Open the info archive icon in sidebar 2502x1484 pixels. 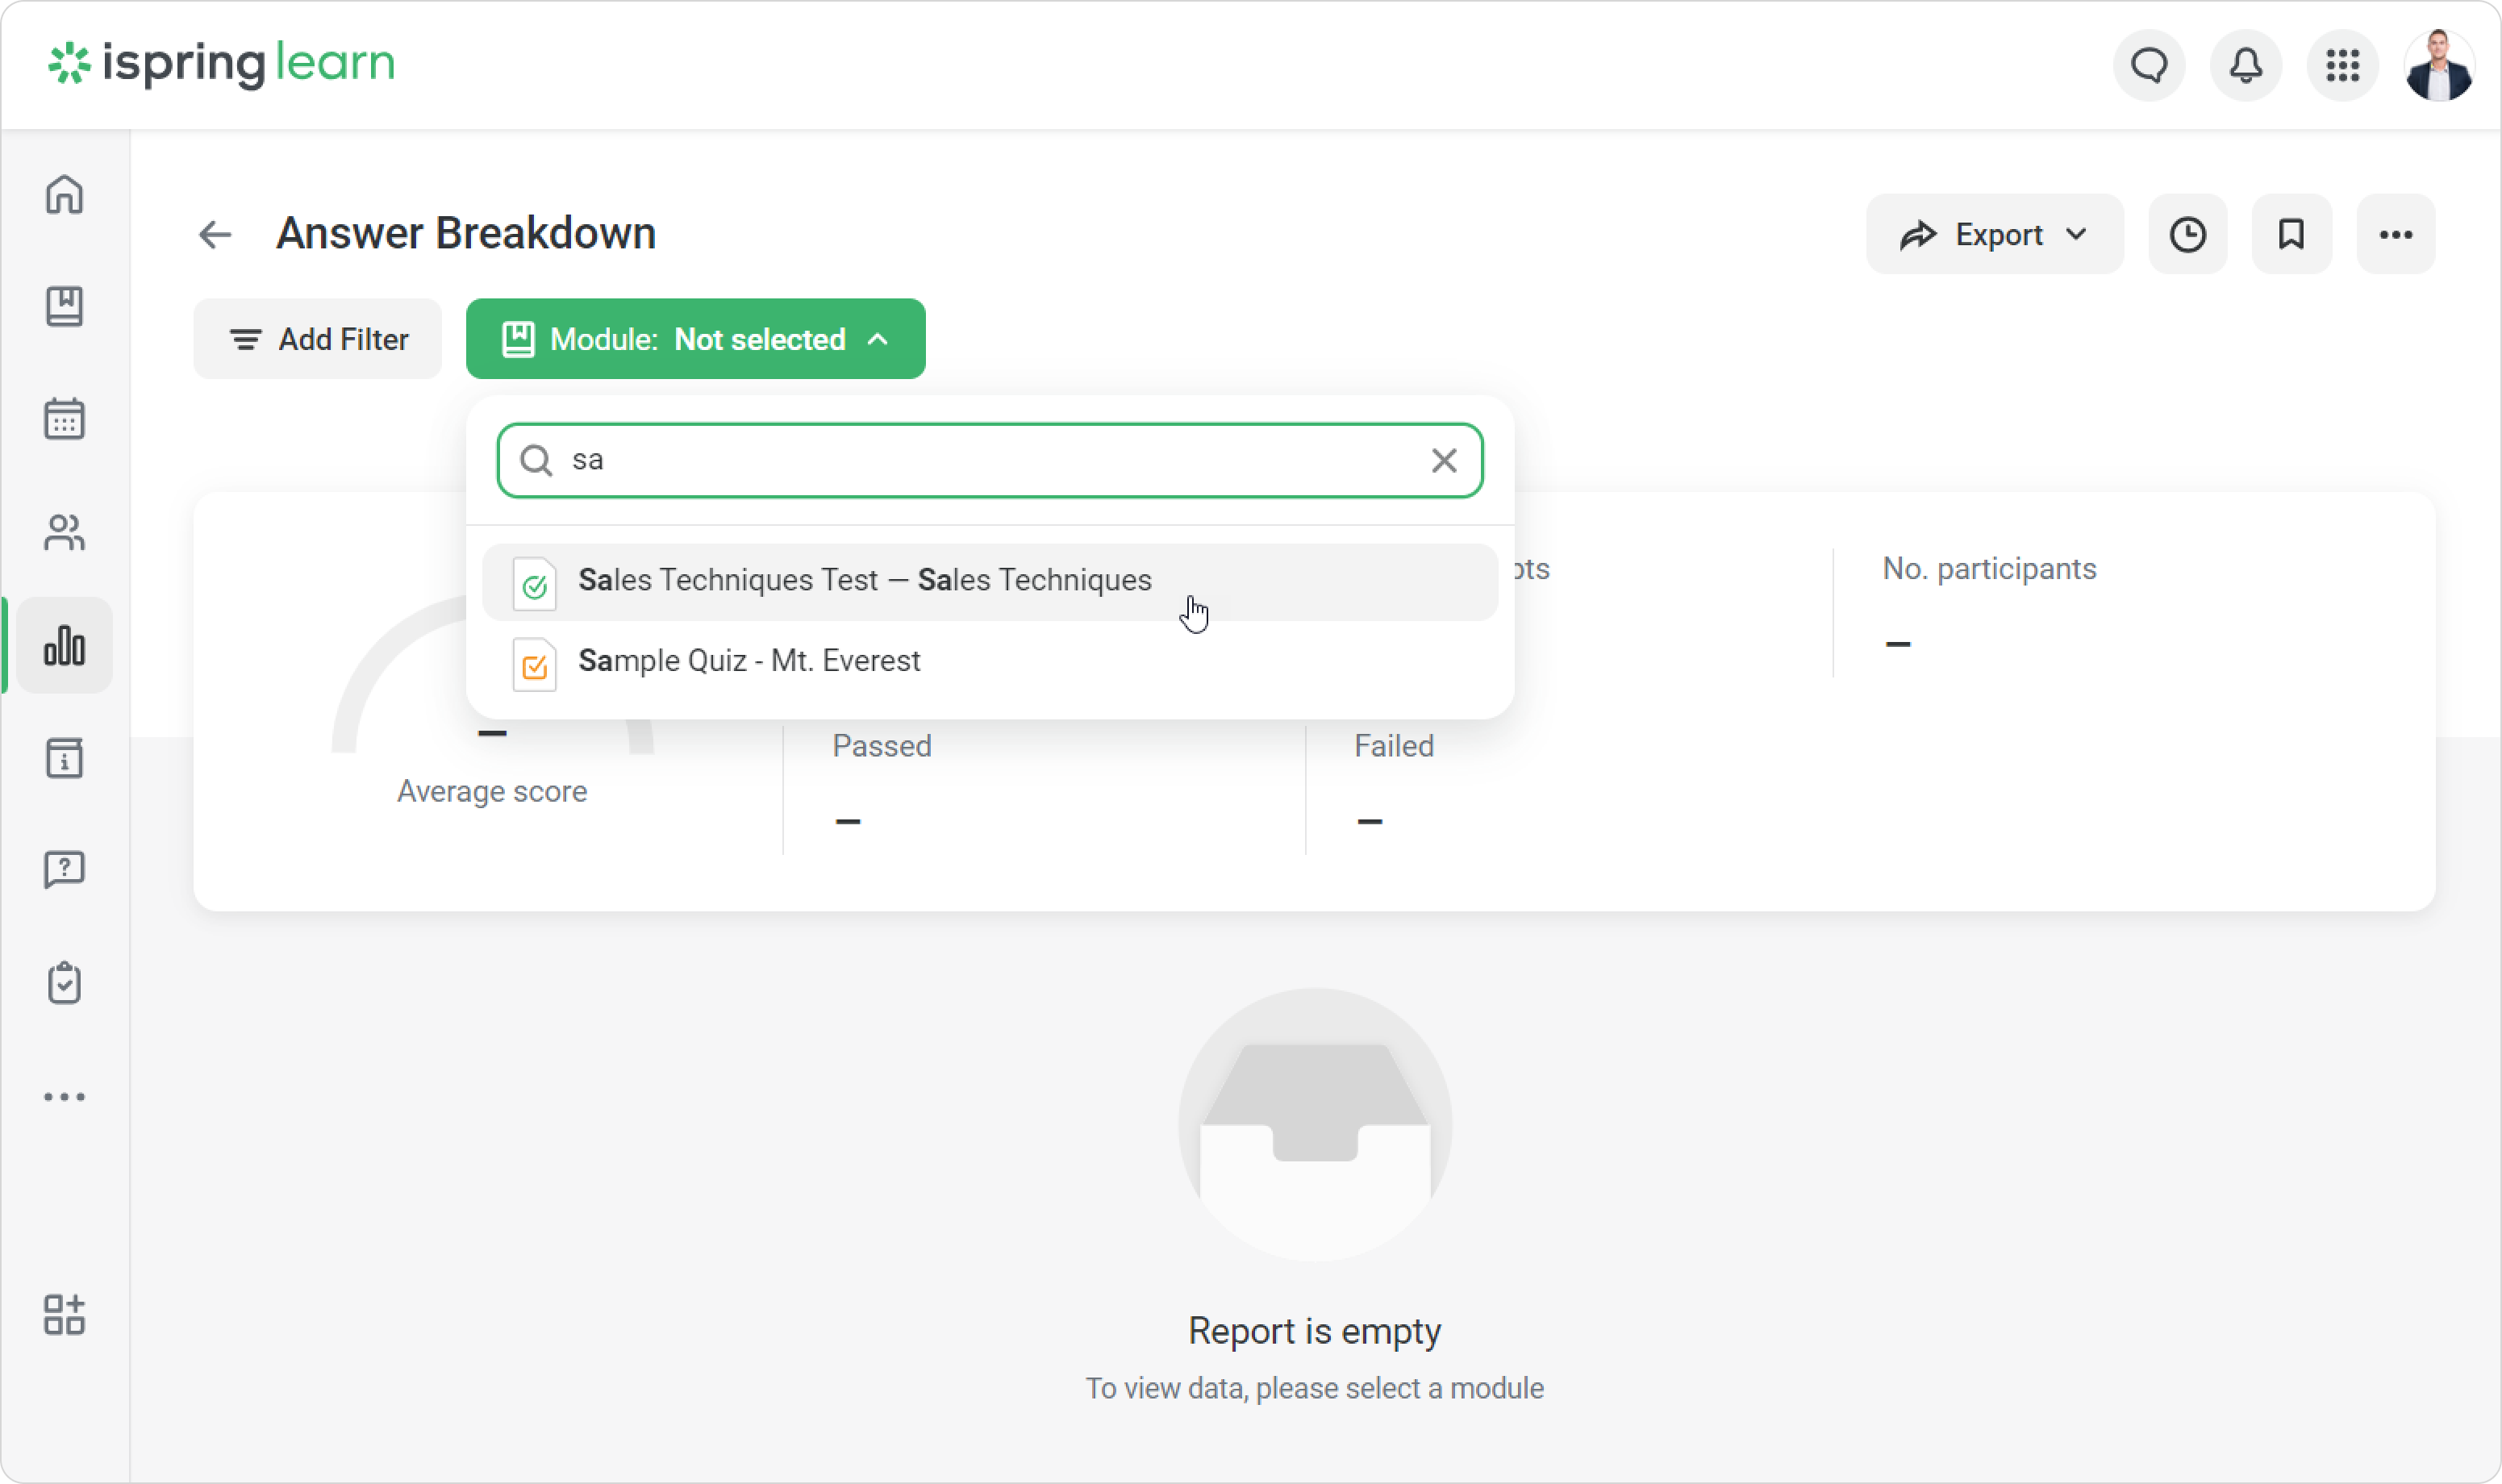(64, 758)
